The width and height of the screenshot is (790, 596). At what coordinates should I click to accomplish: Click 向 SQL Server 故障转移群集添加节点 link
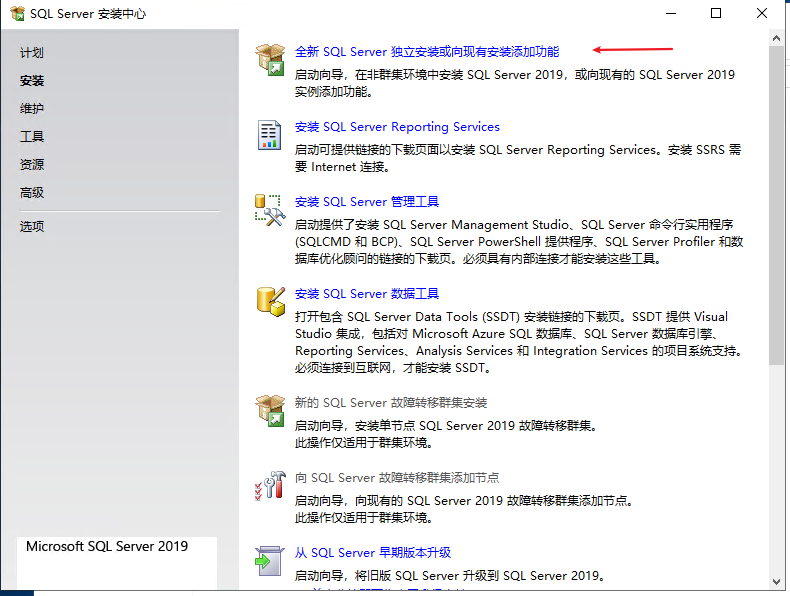pyautogui.click(x=397, y=478)
